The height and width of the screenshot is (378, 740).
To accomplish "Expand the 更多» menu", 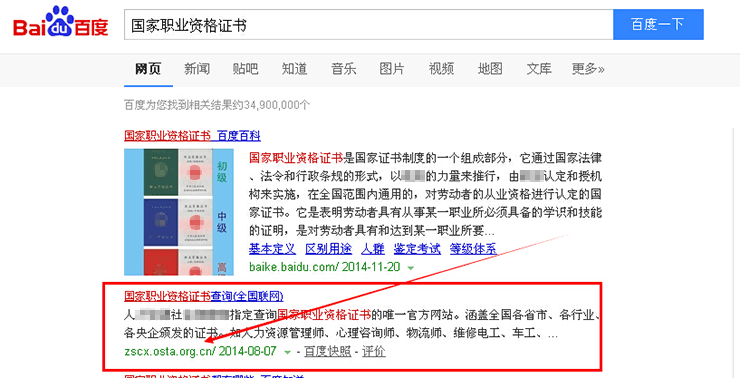I will (x=588, y=69).
